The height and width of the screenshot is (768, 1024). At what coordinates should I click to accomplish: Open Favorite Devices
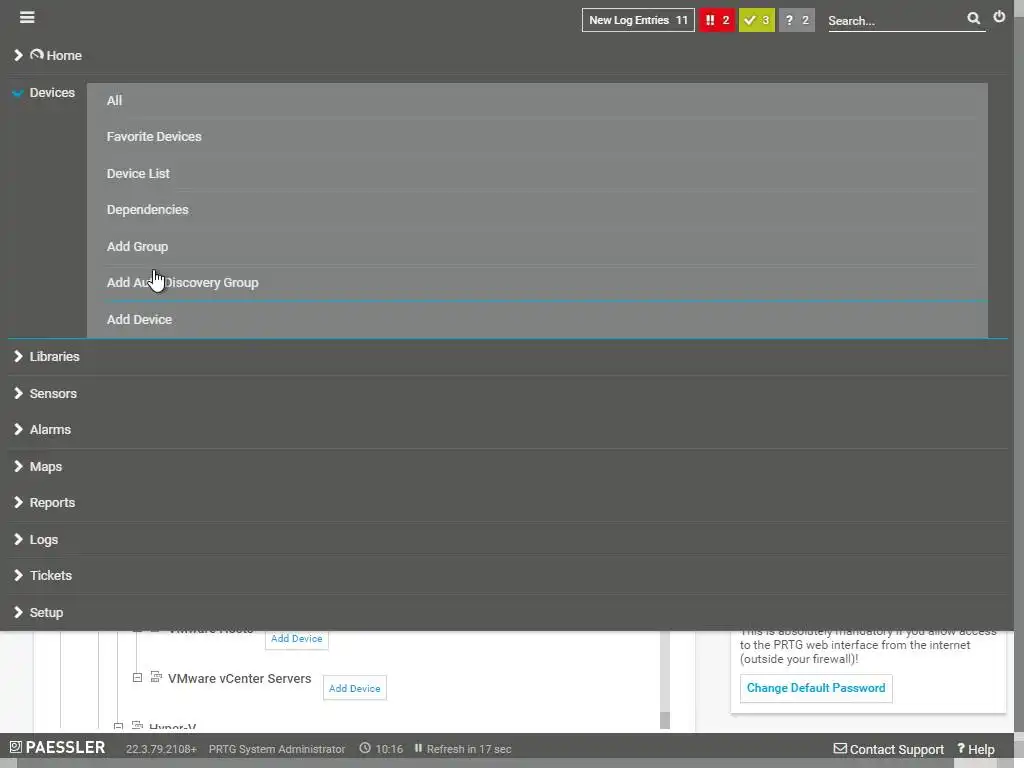click(154, 136)
